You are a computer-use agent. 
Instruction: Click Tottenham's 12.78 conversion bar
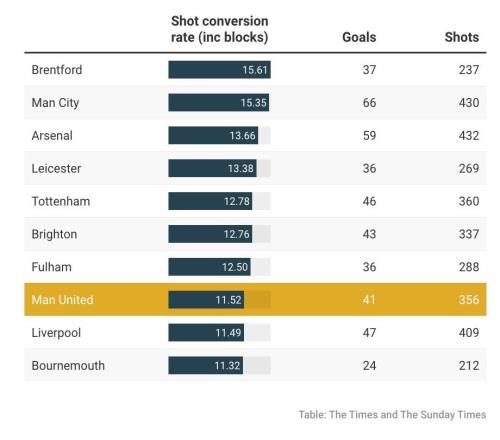pyautogui.click(x=210, y=201)
